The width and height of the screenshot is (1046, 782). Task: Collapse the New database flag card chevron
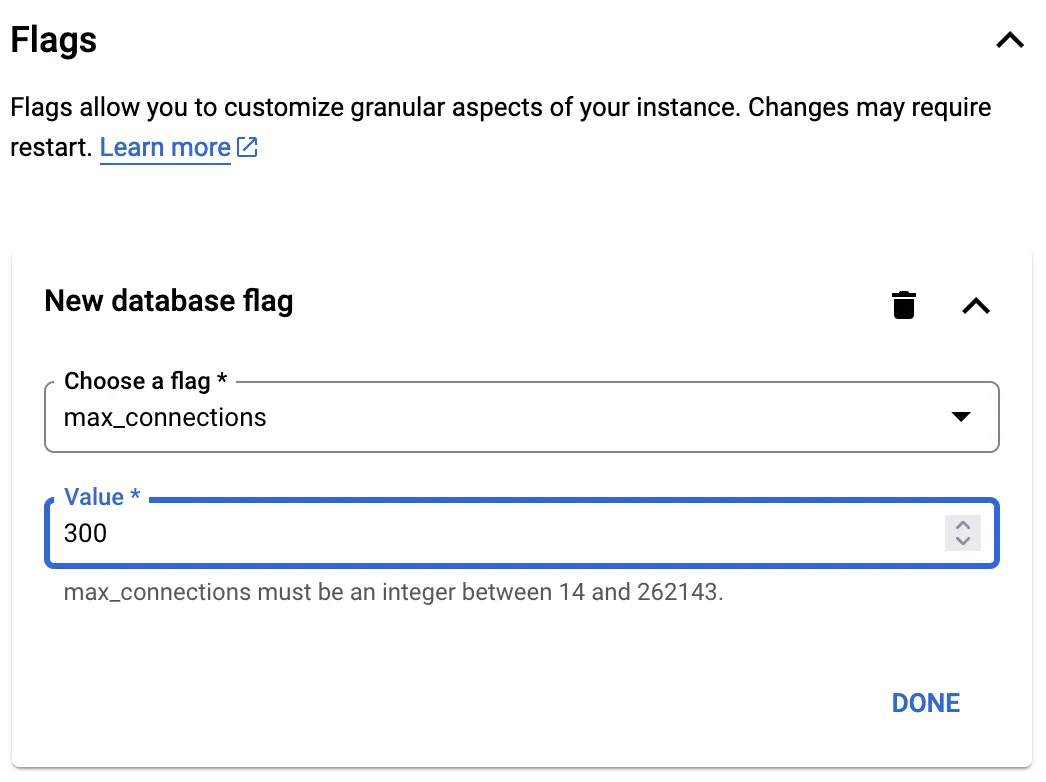975,306
